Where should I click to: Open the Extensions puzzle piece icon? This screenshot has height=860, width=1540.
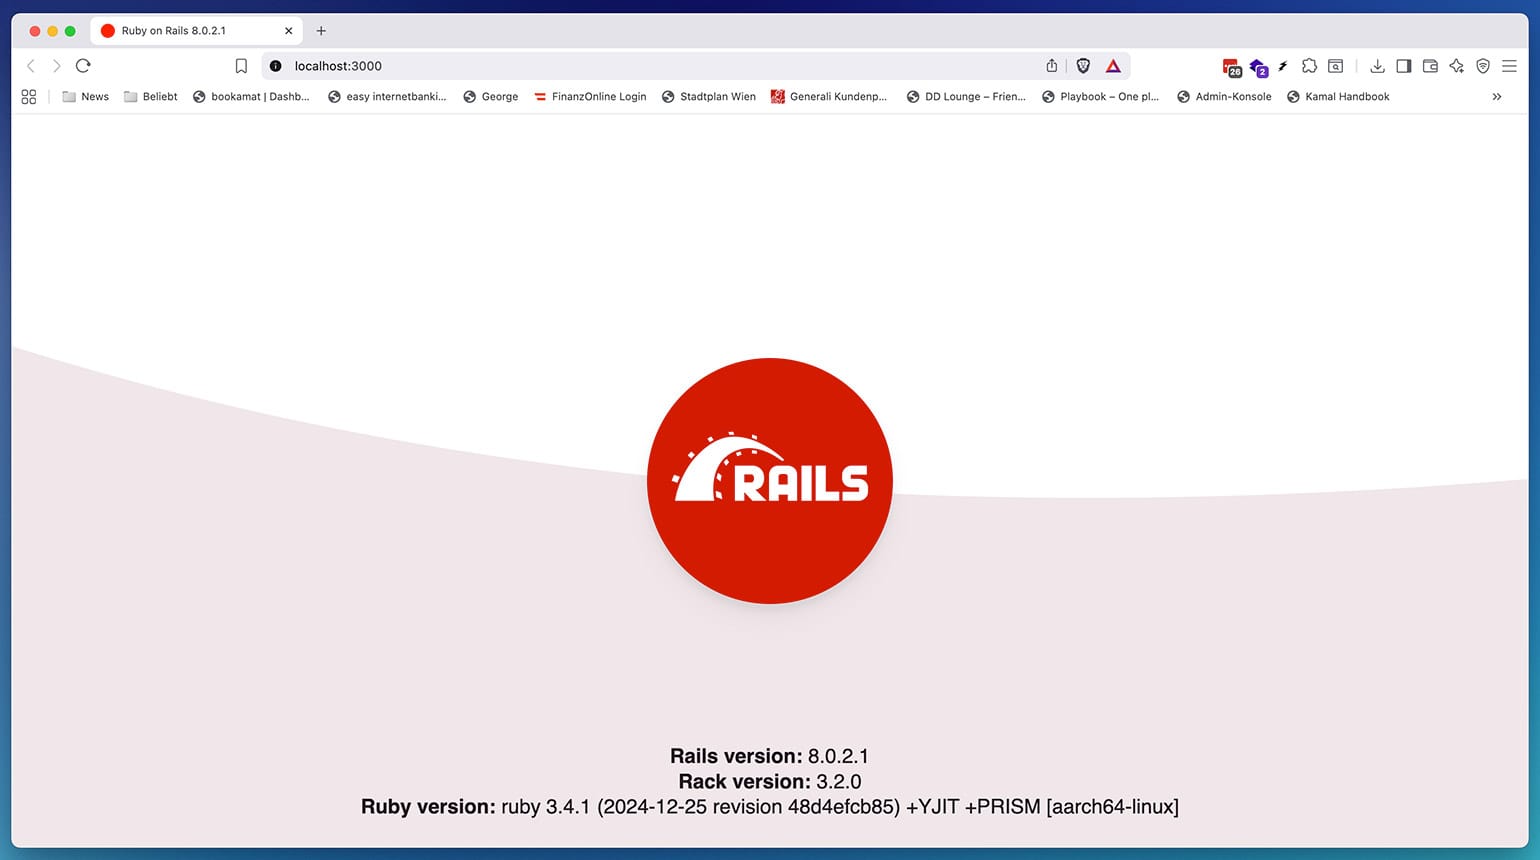tap(1309, 66)
